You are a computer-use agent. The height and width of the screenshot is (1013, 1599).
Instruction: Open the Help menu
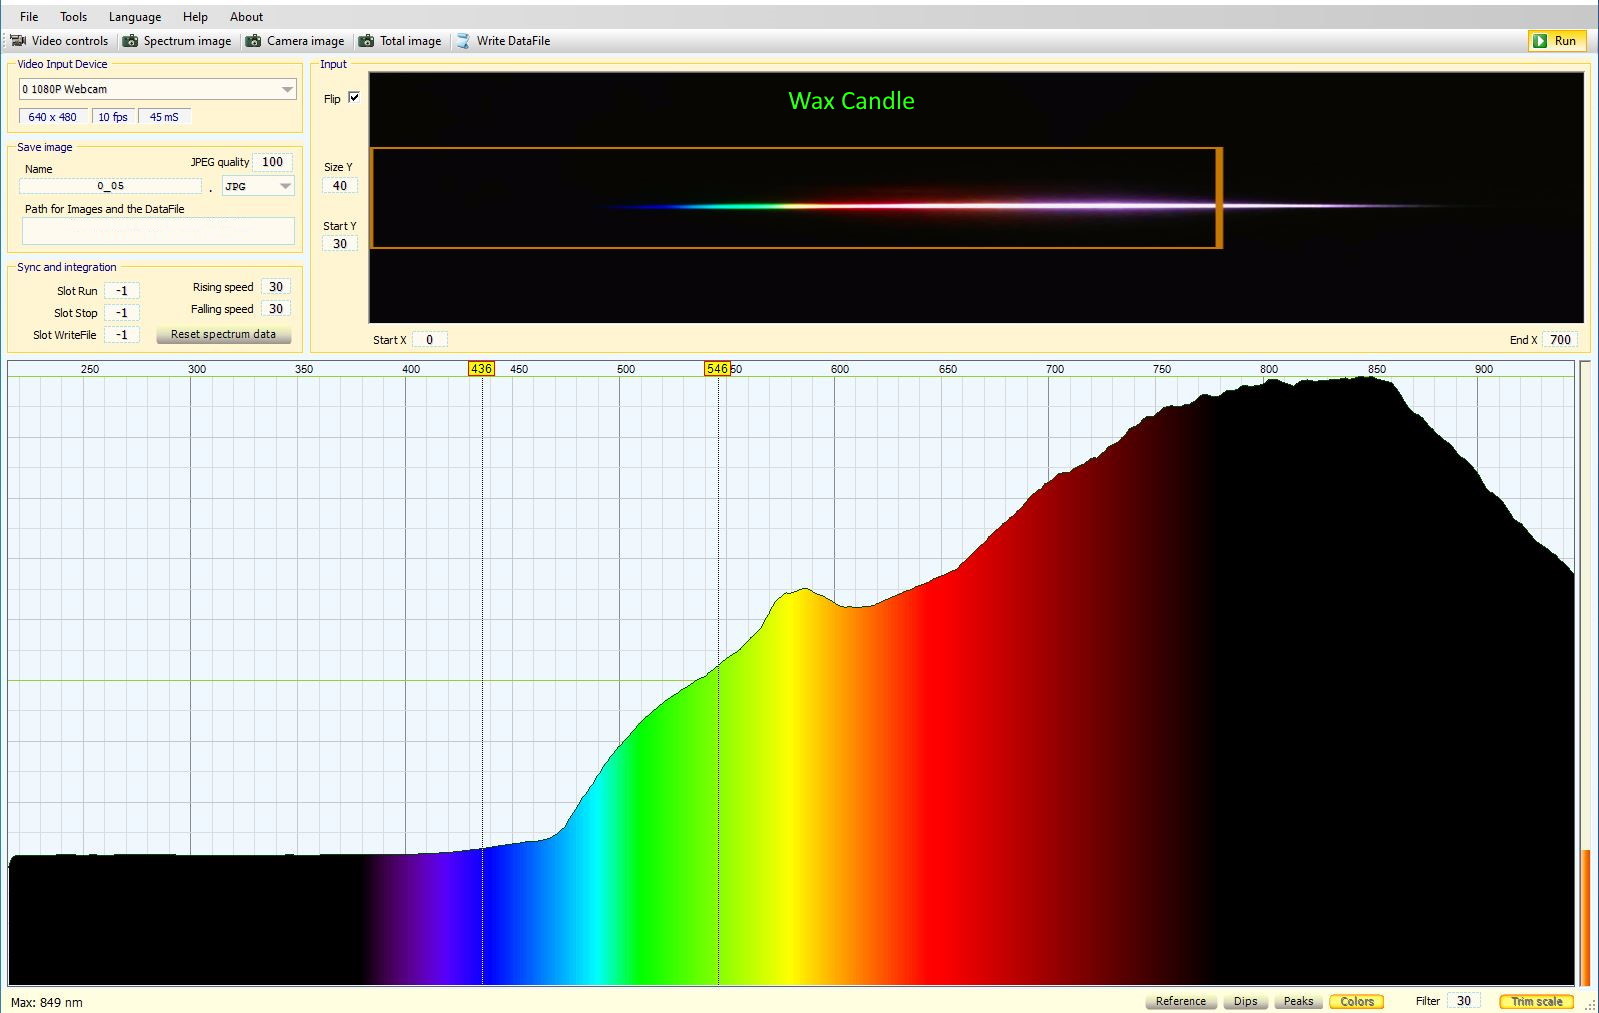coord(195,17)
